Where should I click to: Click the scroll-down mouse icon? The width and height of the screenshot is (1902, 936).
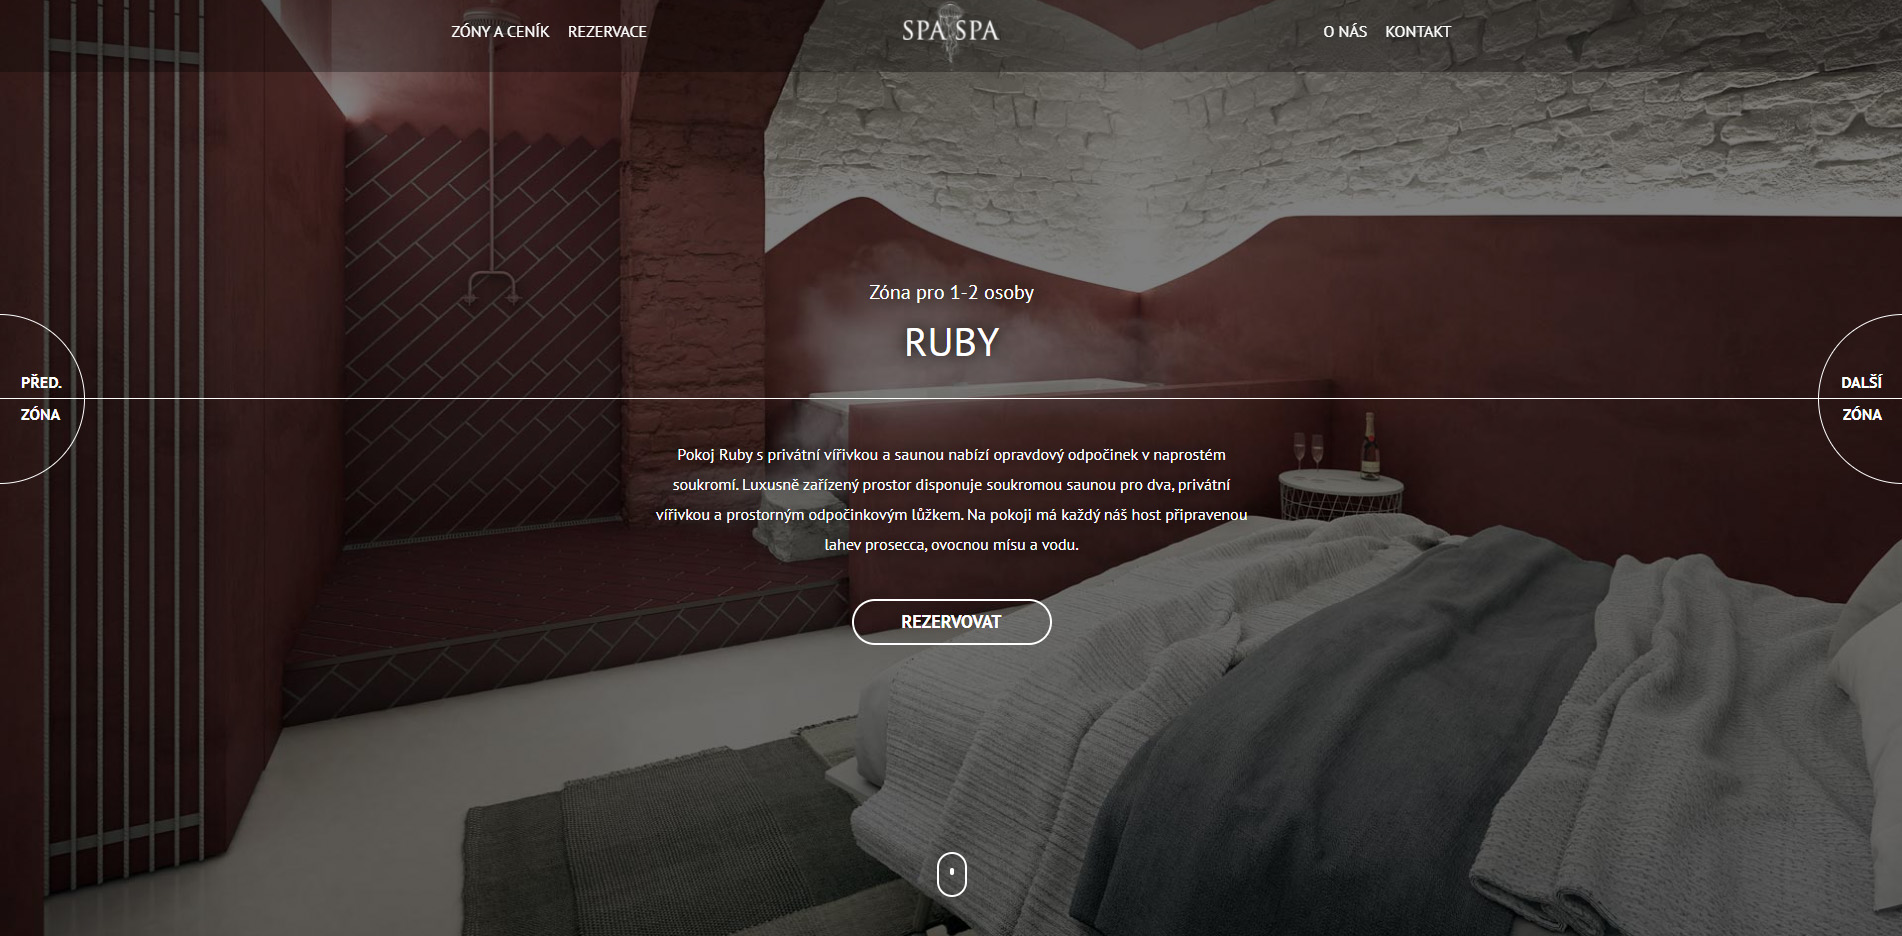coord(952,874)
